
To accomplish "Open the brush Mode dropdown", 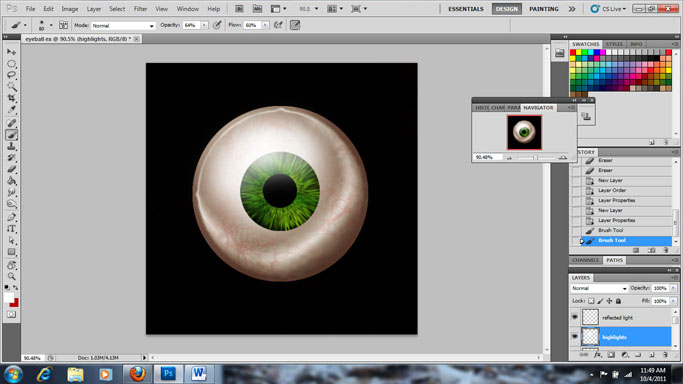I will (x=123, y=26).
